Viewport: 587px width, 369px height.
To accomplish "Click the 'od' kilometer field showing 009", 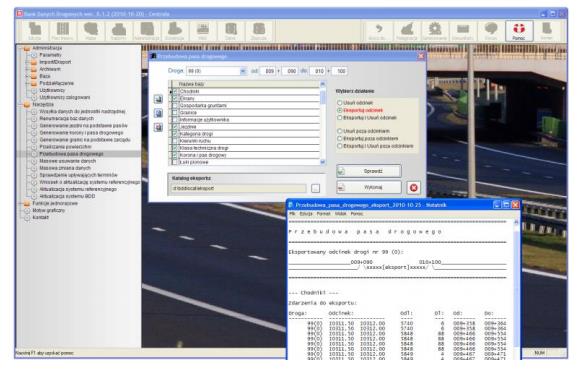I will tap(269, 71).
